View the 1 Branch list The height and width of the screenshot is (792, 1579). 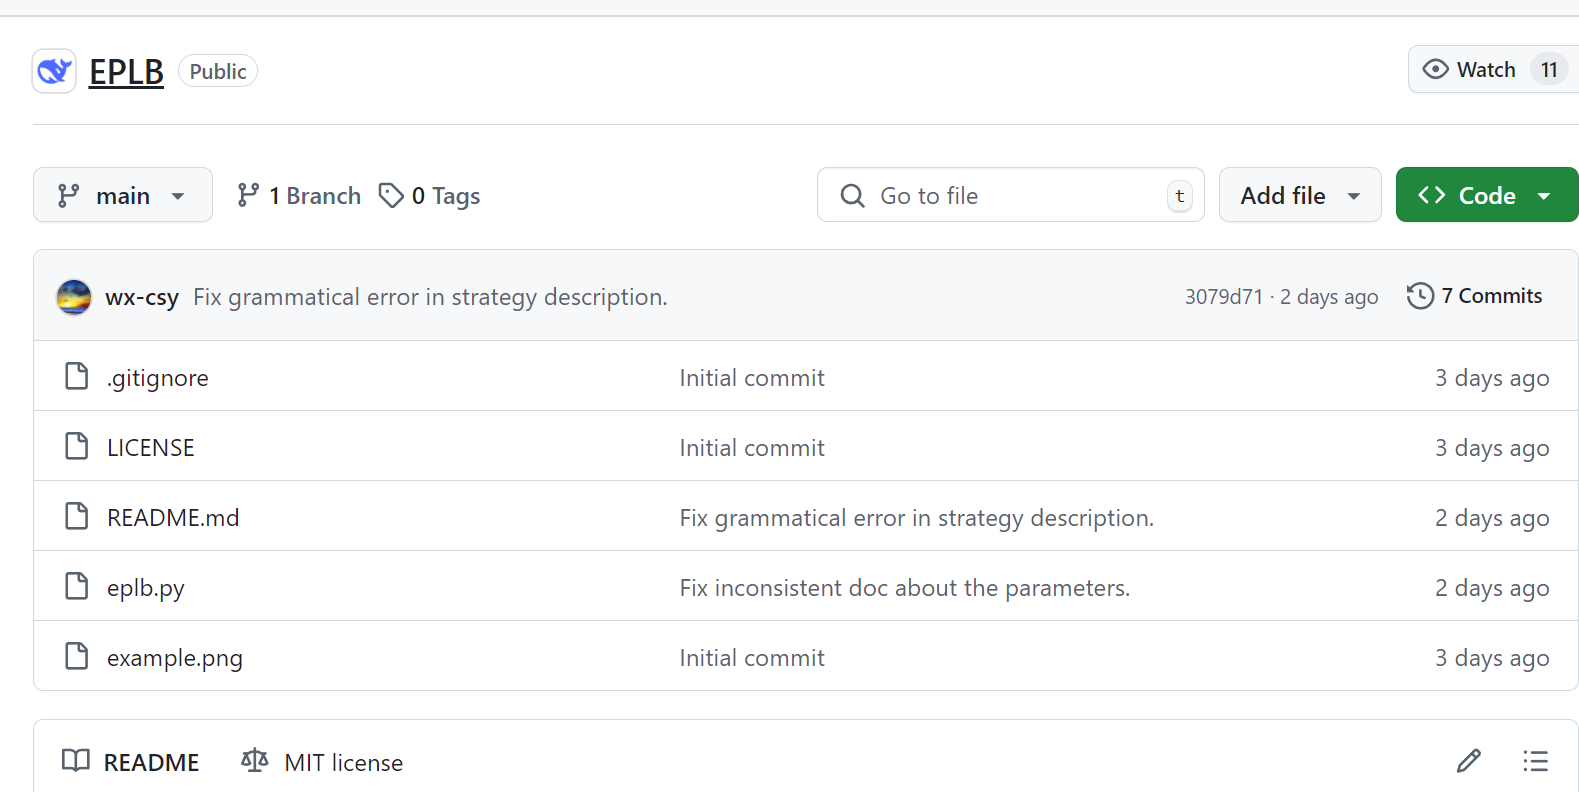point(299,196)
